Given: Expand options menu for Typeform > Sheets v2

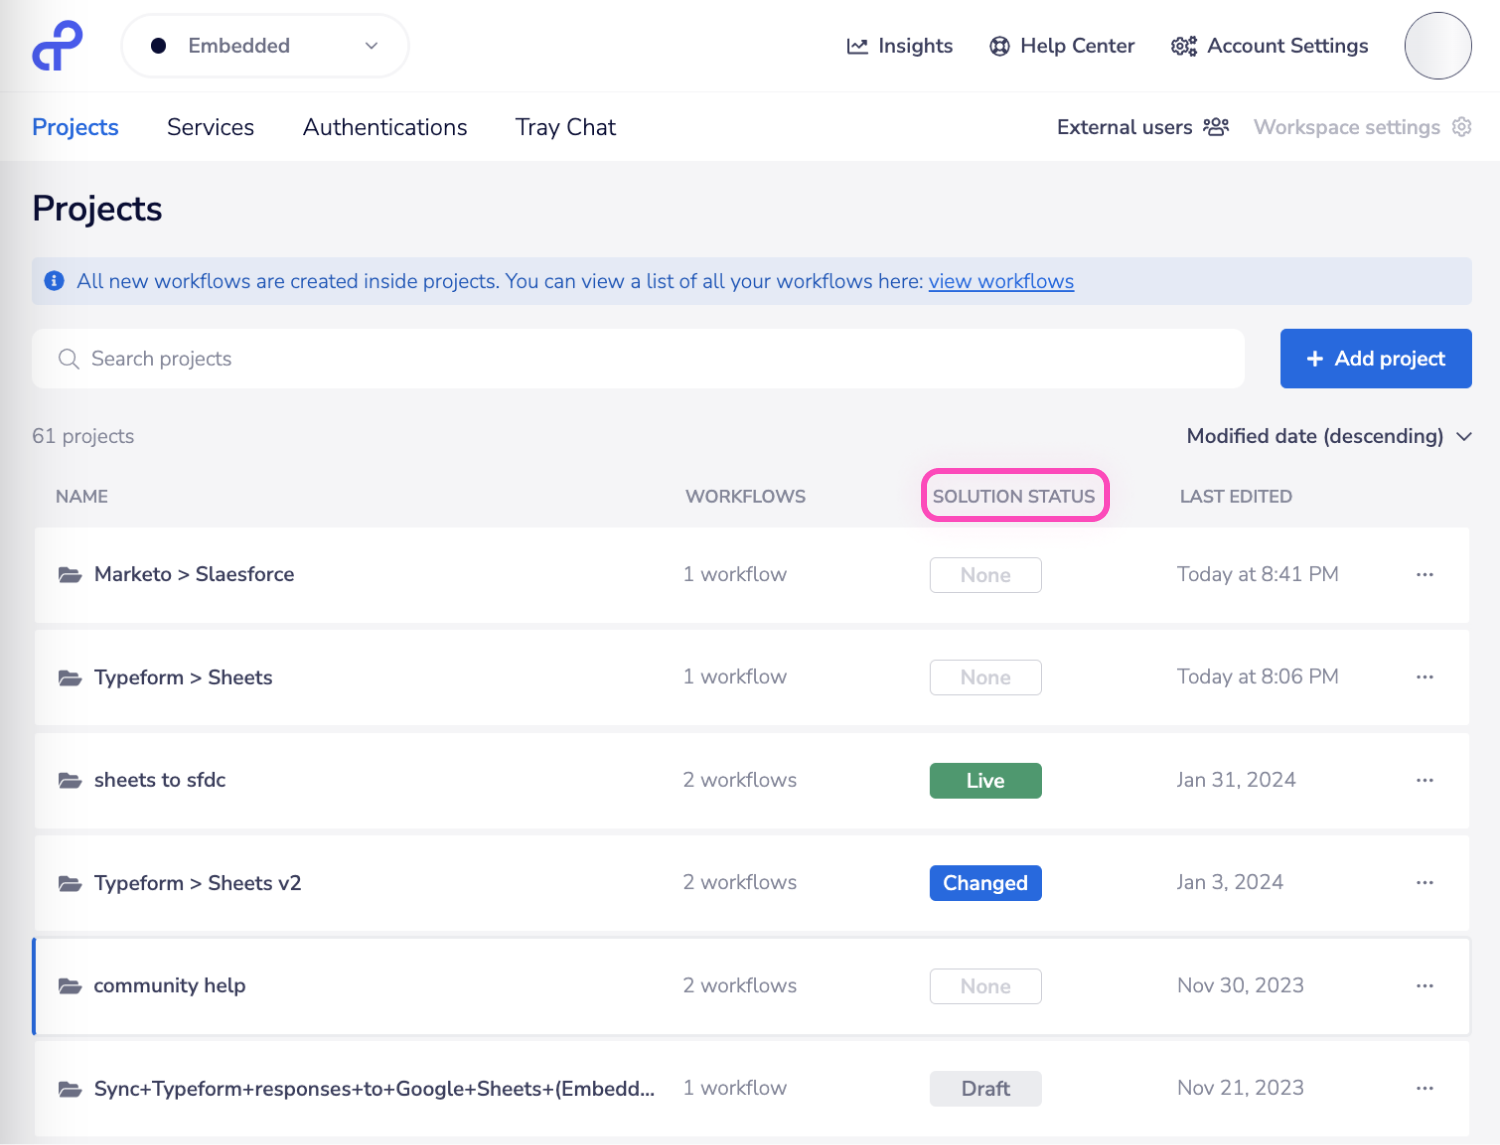Looking at the screenshot, I should tap(1424, 882).
